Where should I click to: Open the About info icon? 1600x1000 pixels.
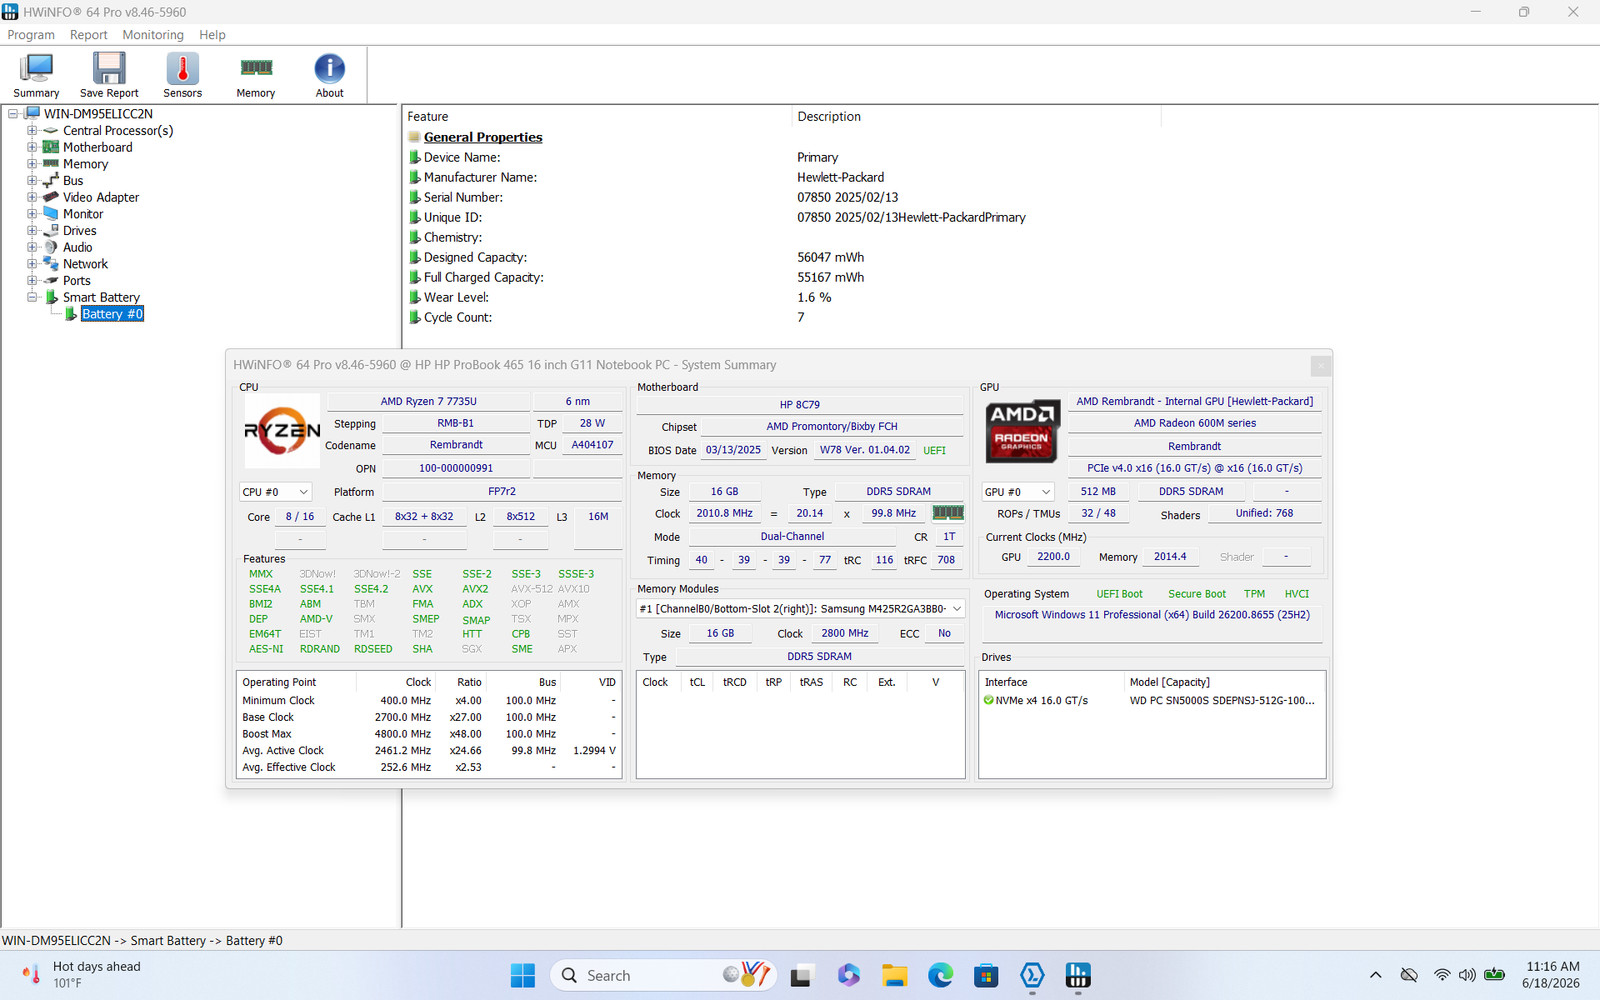[x=329, y=75]
